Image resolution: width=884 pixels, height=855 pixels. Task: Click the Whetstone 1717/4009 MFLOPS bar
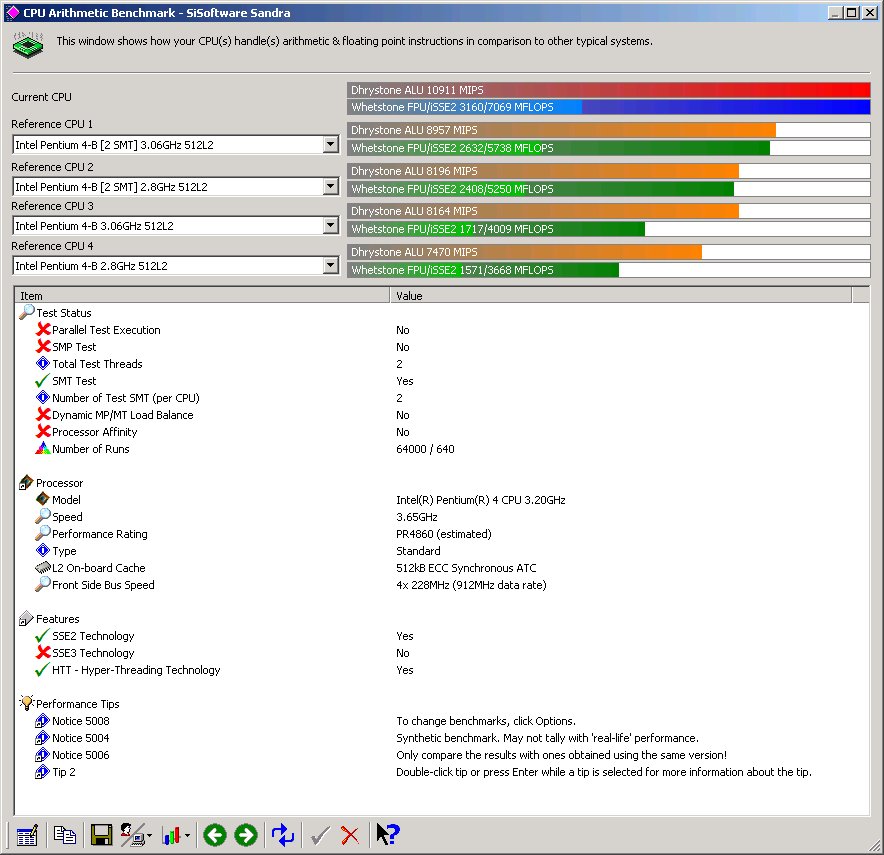point(609,229)
